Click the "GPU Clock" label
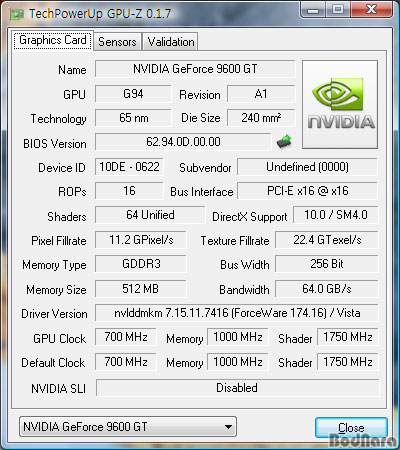The height and width of the screenshot is (450, 400). pos(60,339)
